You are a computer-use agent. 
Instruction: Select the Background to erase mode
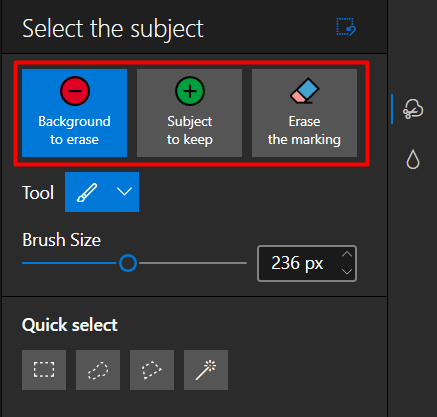[x=74, y=113]
